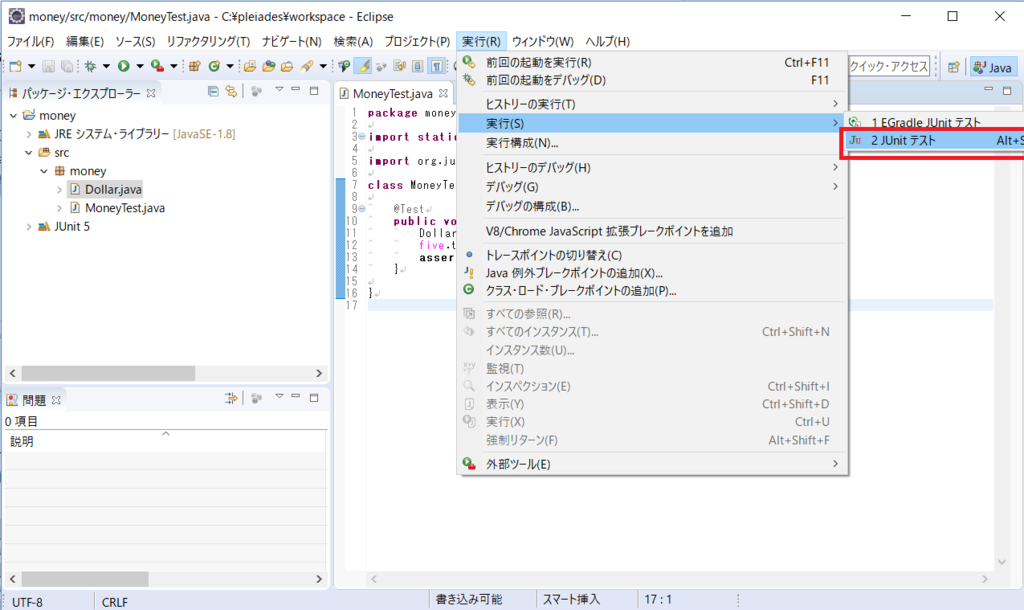Image resolution: width=1024 pixels, height=610 pixels.
Task: Minimize the Package Explorer view
Action: 296,89
